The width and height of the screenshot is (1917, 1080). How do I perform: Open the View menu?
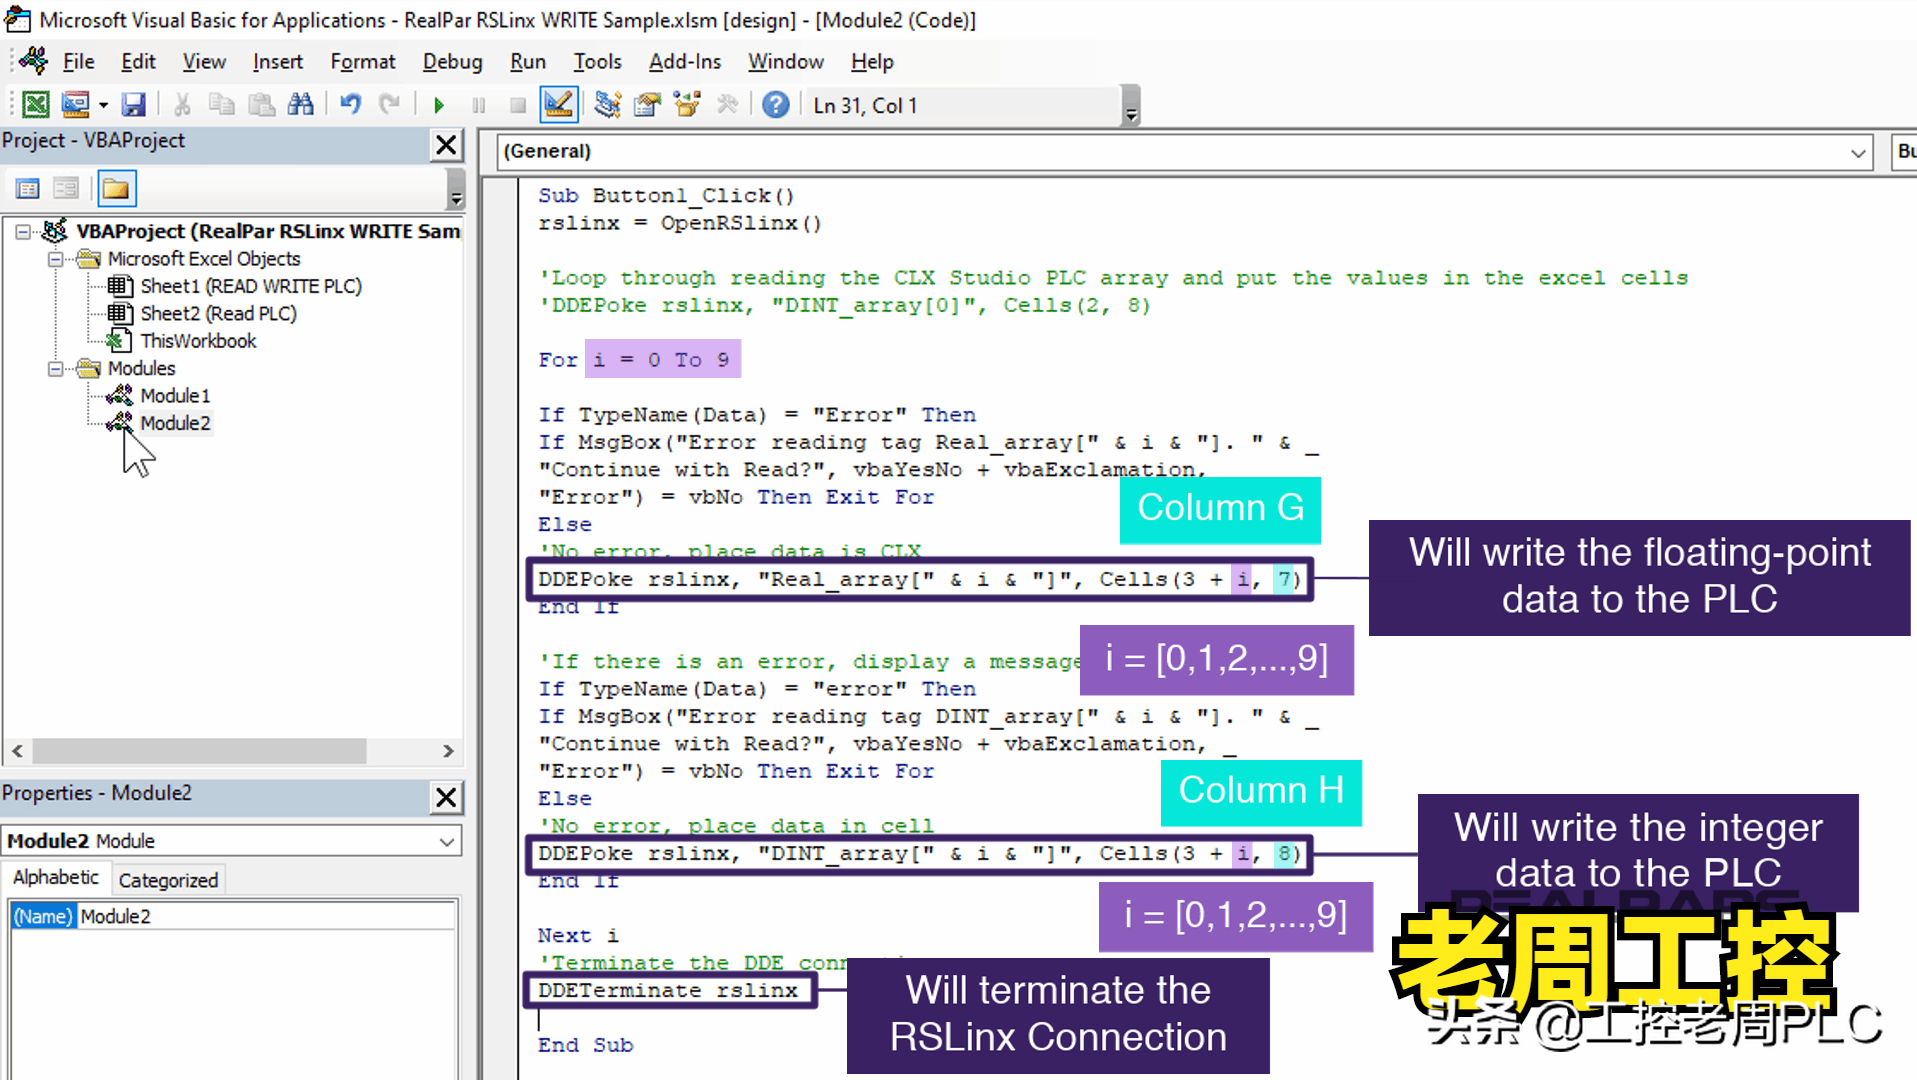(x=204, y=62)
